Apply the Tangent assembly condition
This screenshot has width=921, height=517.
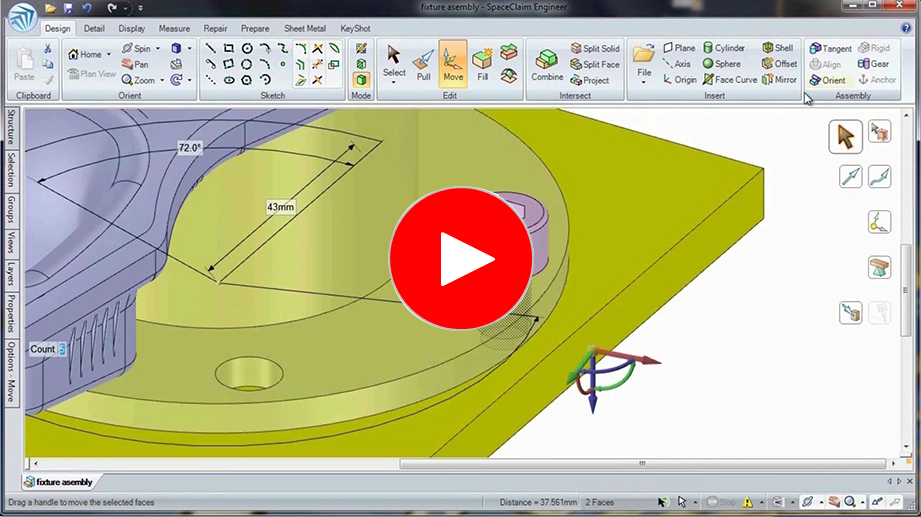point(830,48)
